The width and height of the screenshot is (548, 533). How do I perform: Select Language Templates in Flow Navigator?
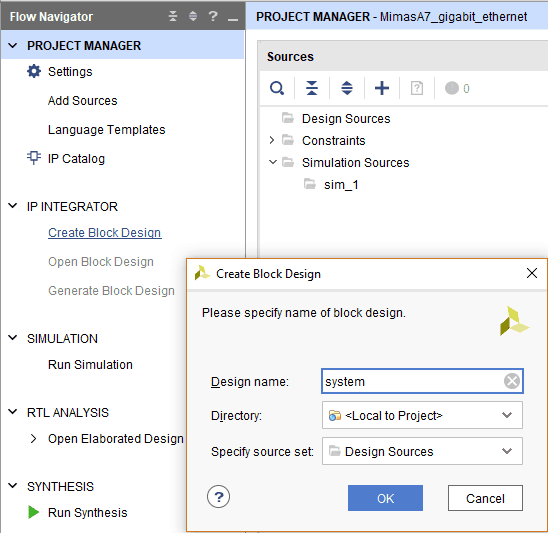point(106,130)
